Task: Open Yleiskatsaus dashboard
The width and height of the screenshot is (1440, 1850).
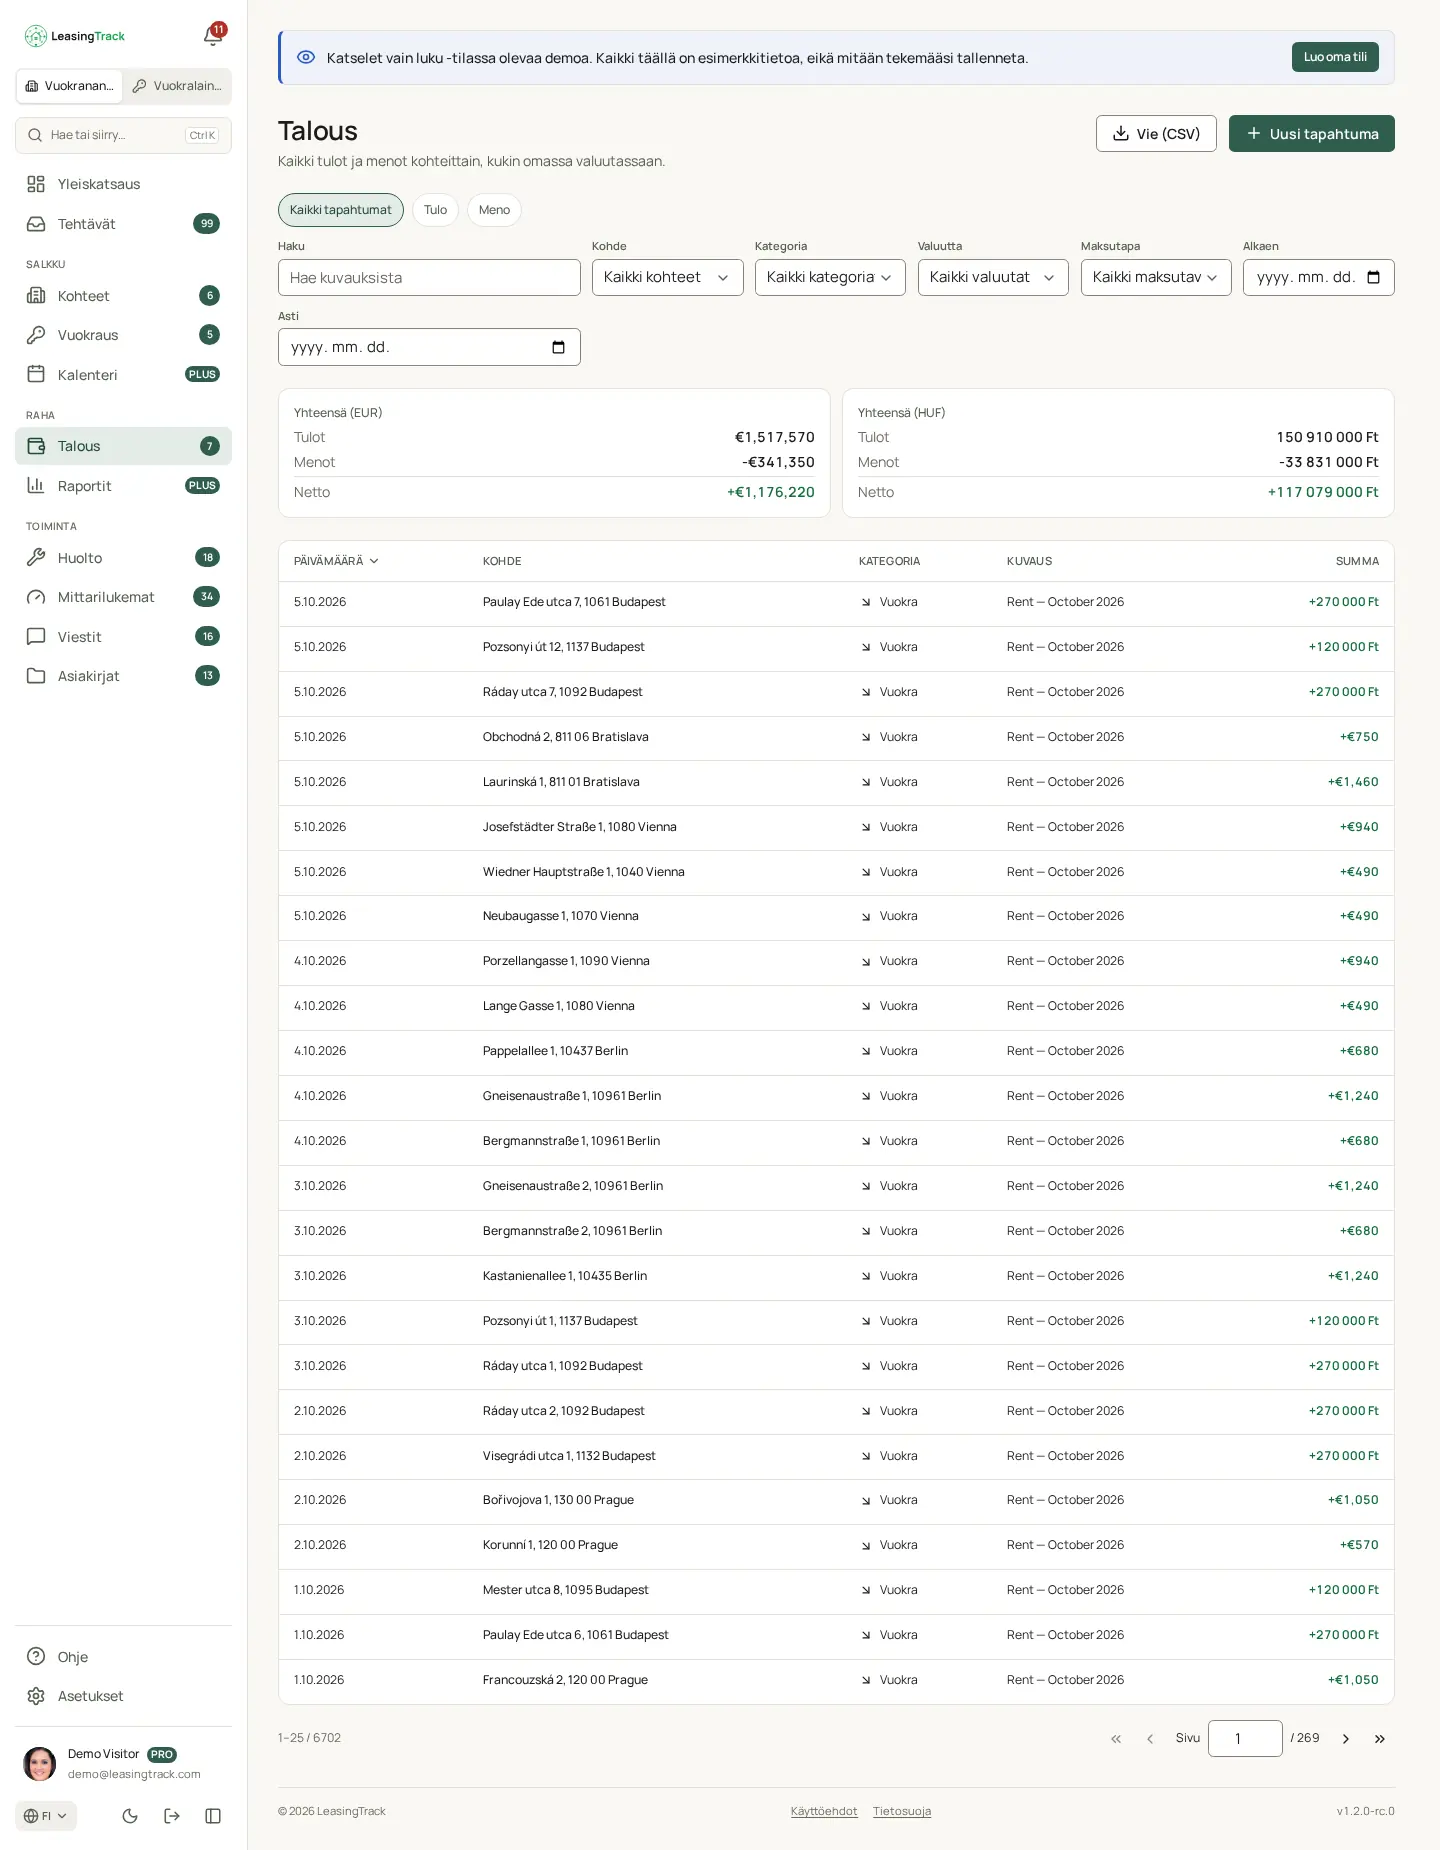Action: tap(123, 184)
